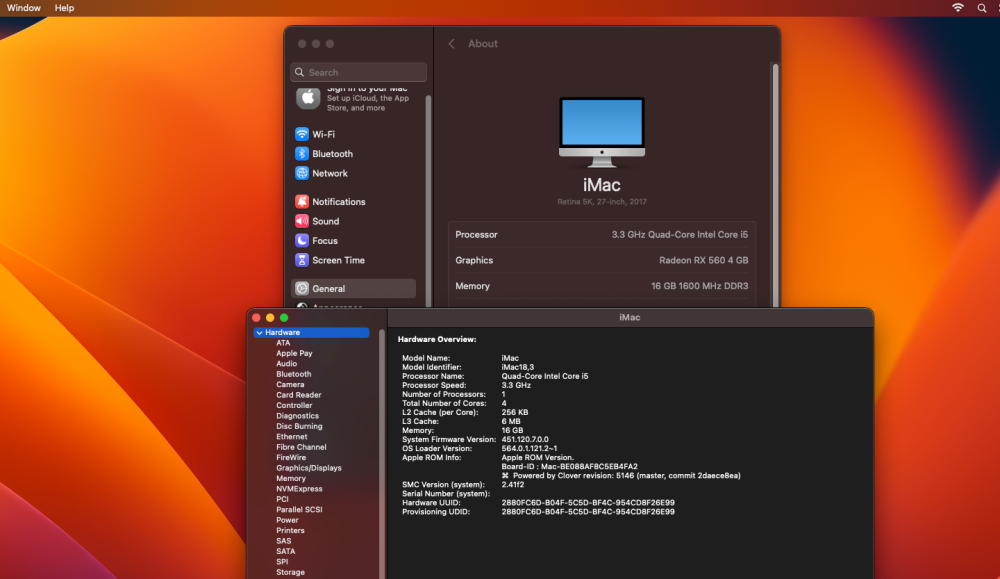The image size is (1000, 579).
Task: Select Camera in the Hardware list
Action: point(290,385)
